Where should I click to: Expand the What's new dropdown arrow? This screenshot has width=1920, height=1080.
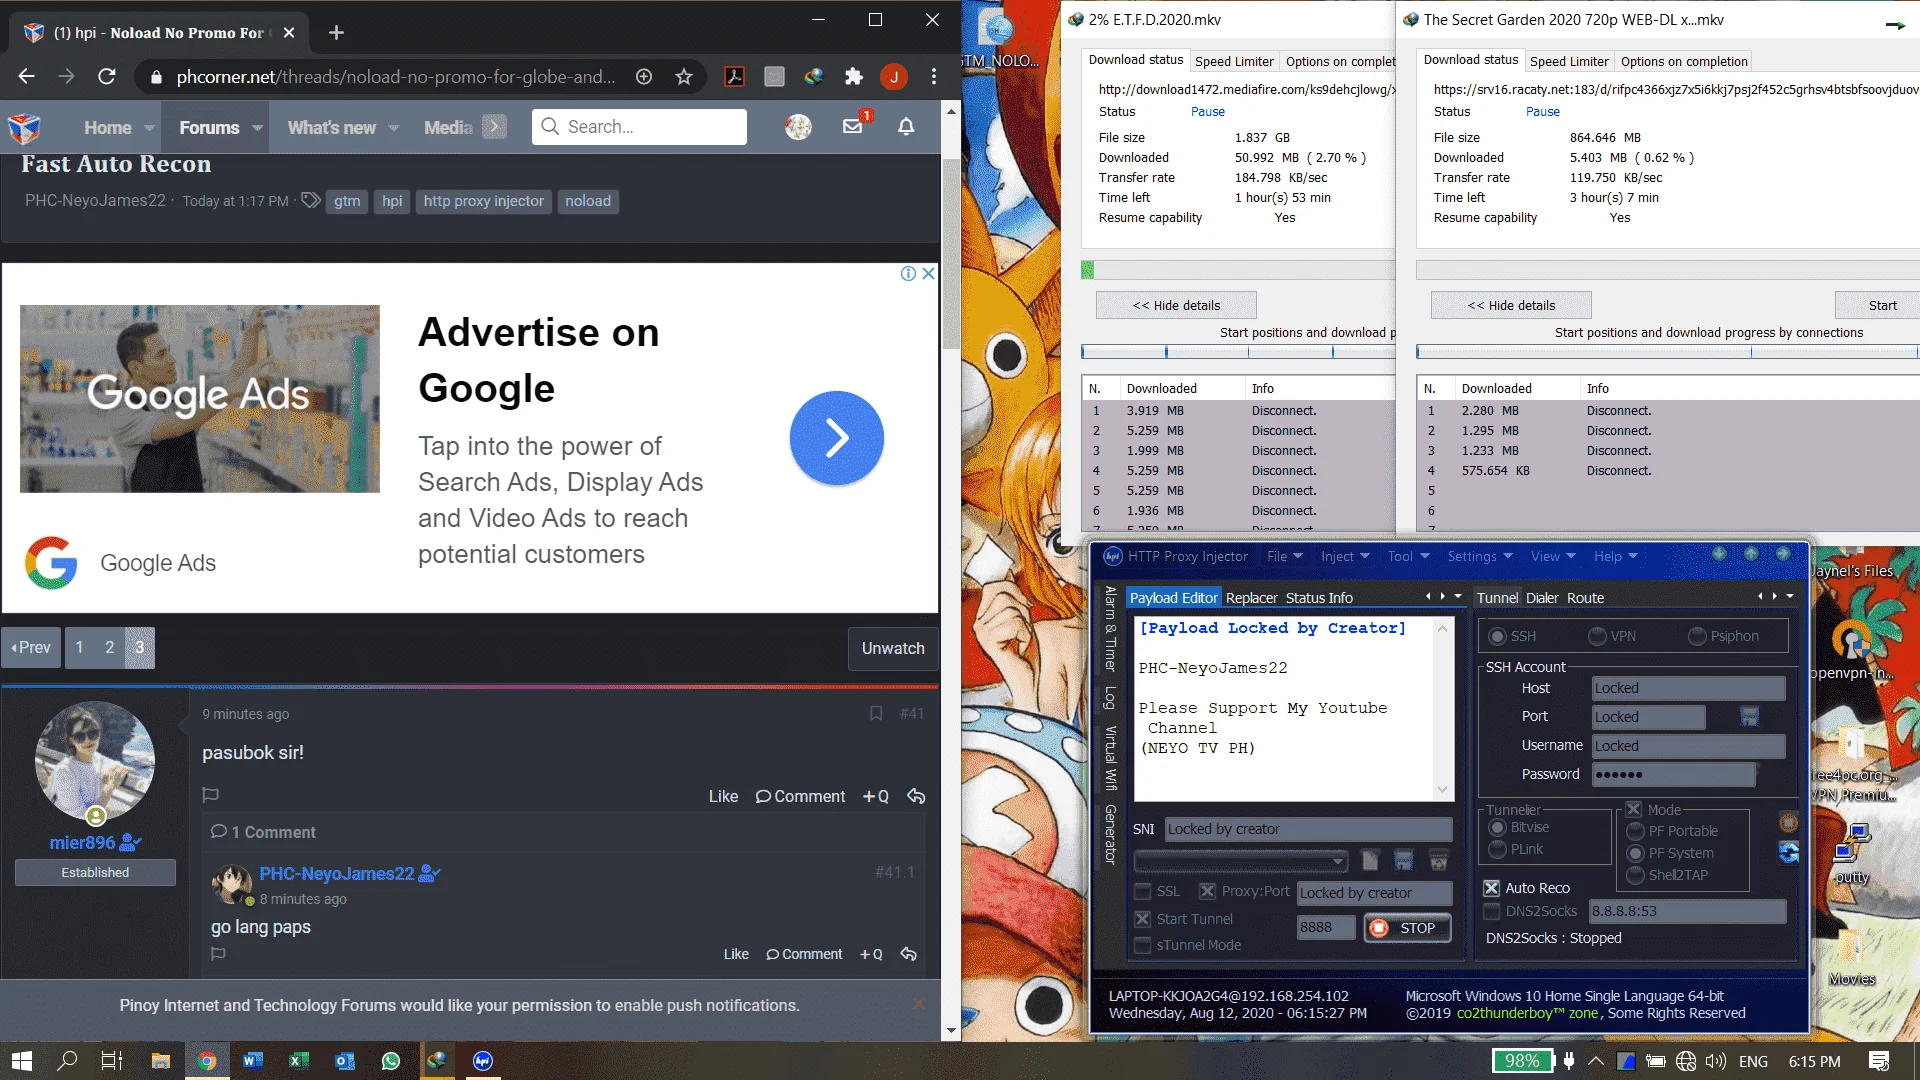click(x=393, y=128)
